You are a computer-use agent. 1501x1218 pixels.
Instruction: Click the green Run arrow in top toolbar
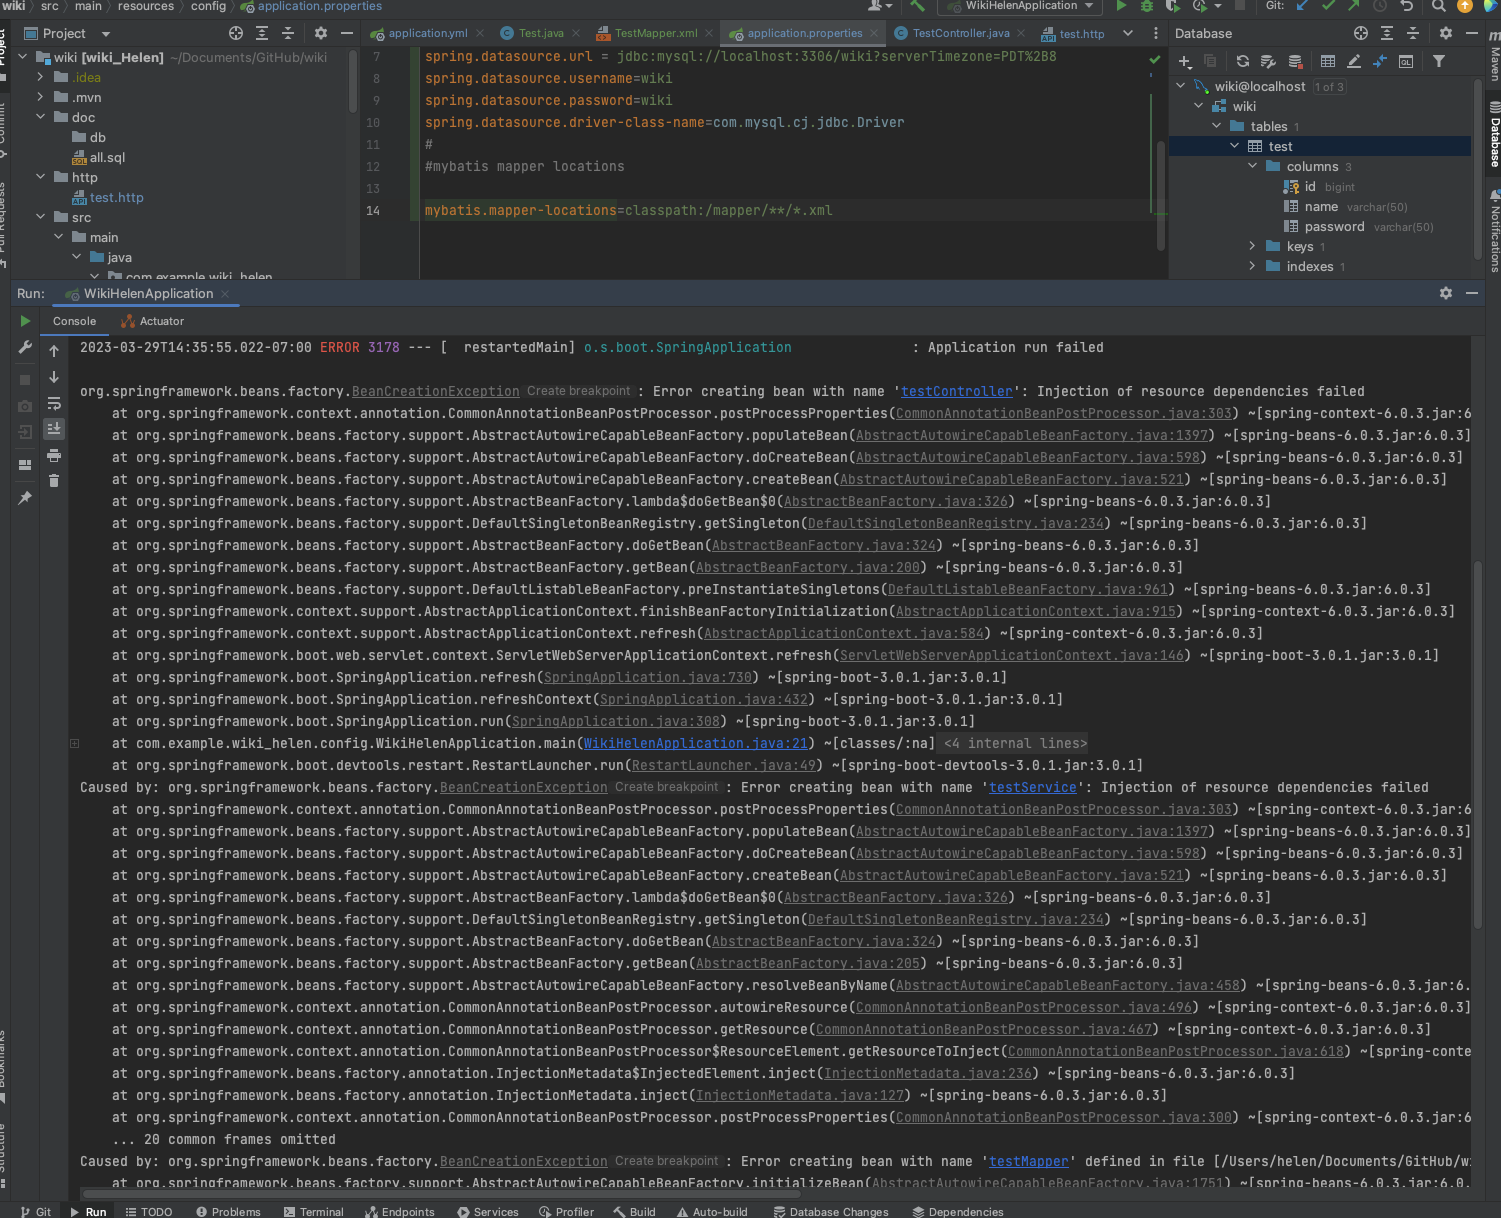(x=1121, y=6)
